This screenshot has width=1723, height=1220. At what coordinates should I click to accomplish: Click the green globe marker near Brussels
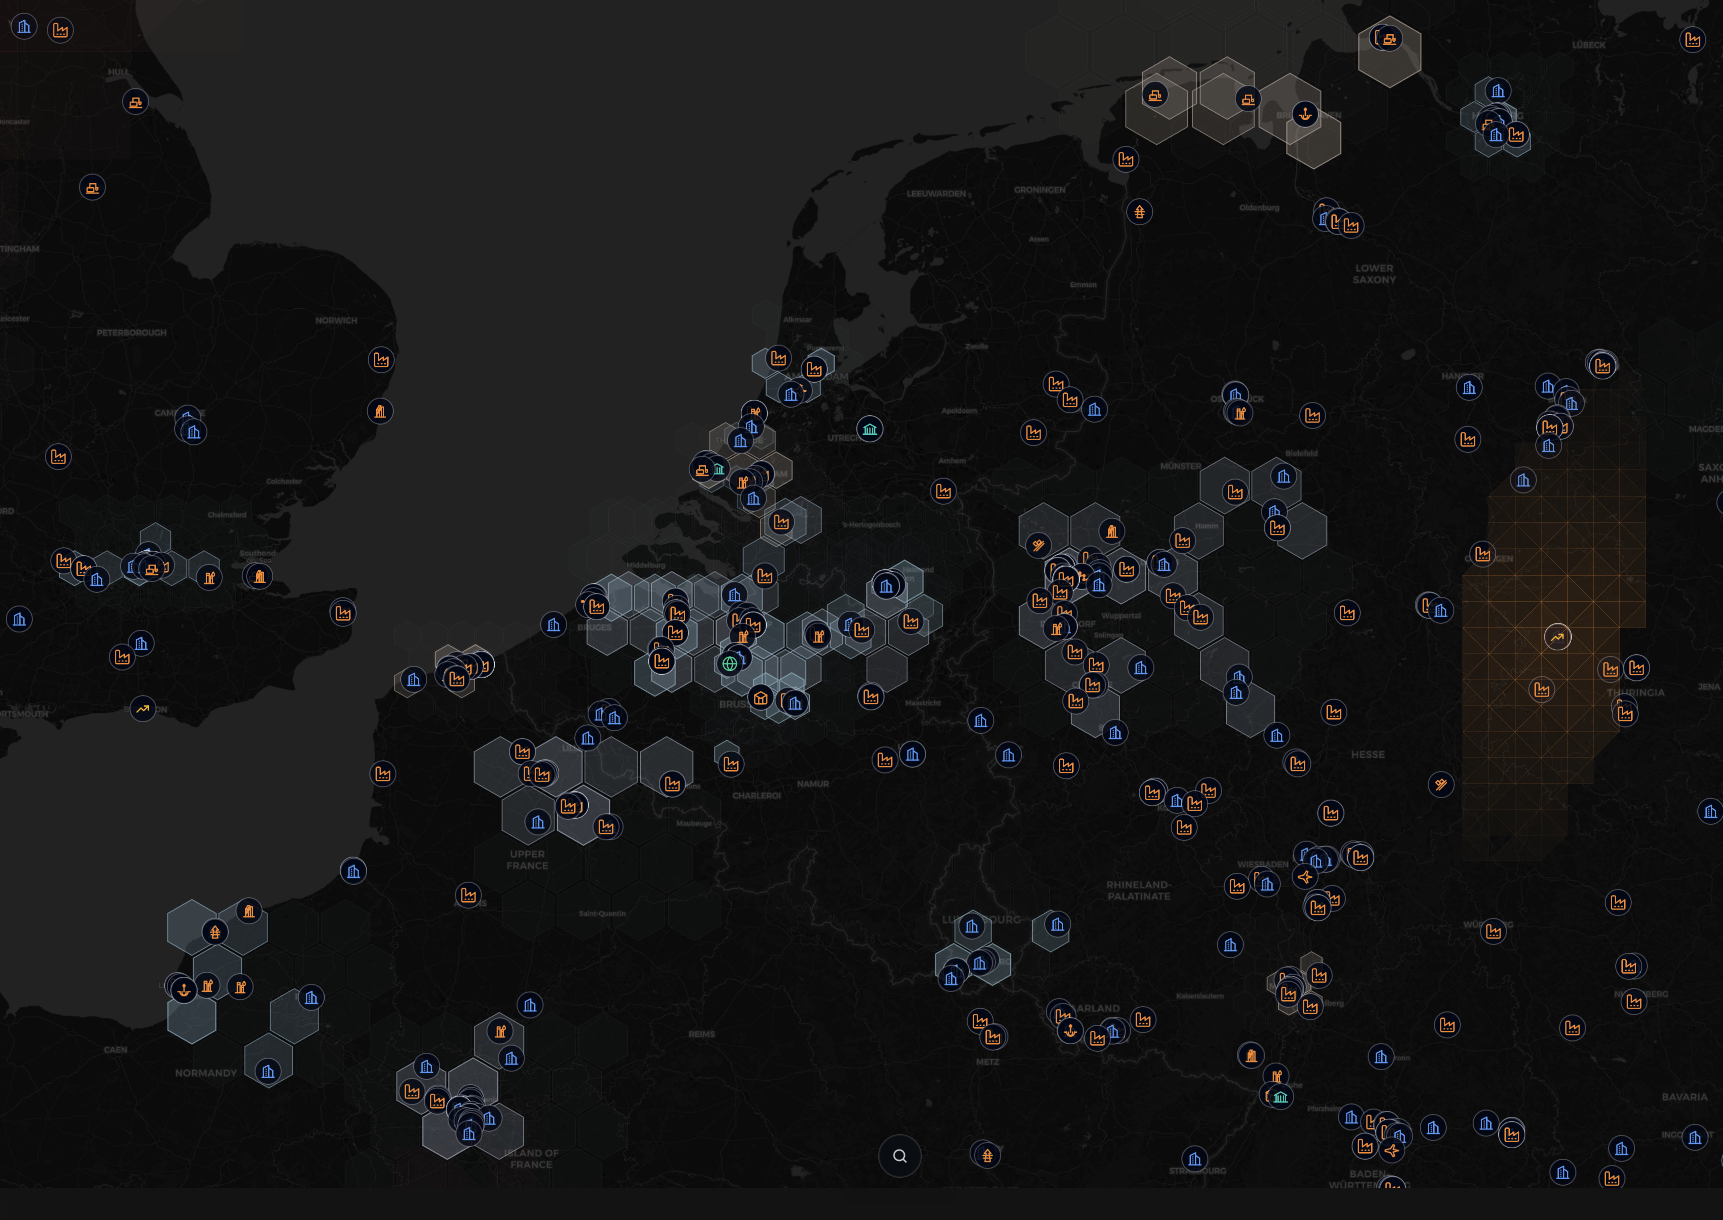[x=730, y=663]
